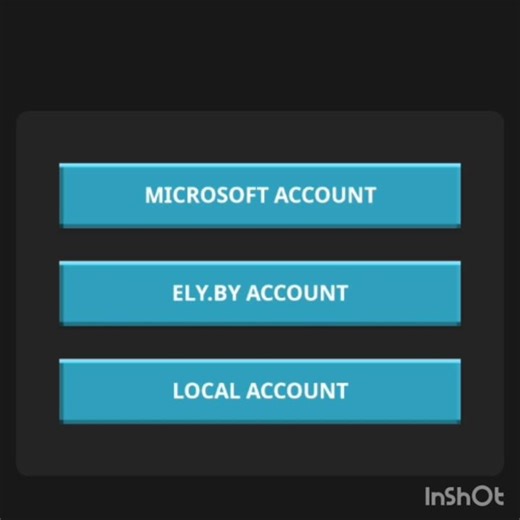The image size is (520, 520).
Task: Open the Microsoft login option
Action: tap(260, 196)
